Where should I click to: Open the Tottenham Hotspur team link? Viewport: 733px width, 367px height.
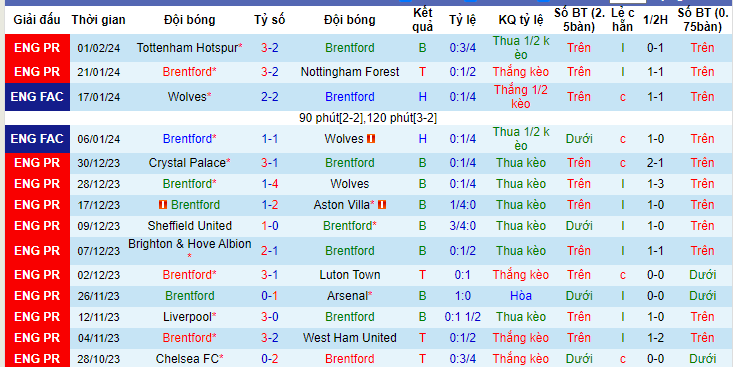point(187,48)
